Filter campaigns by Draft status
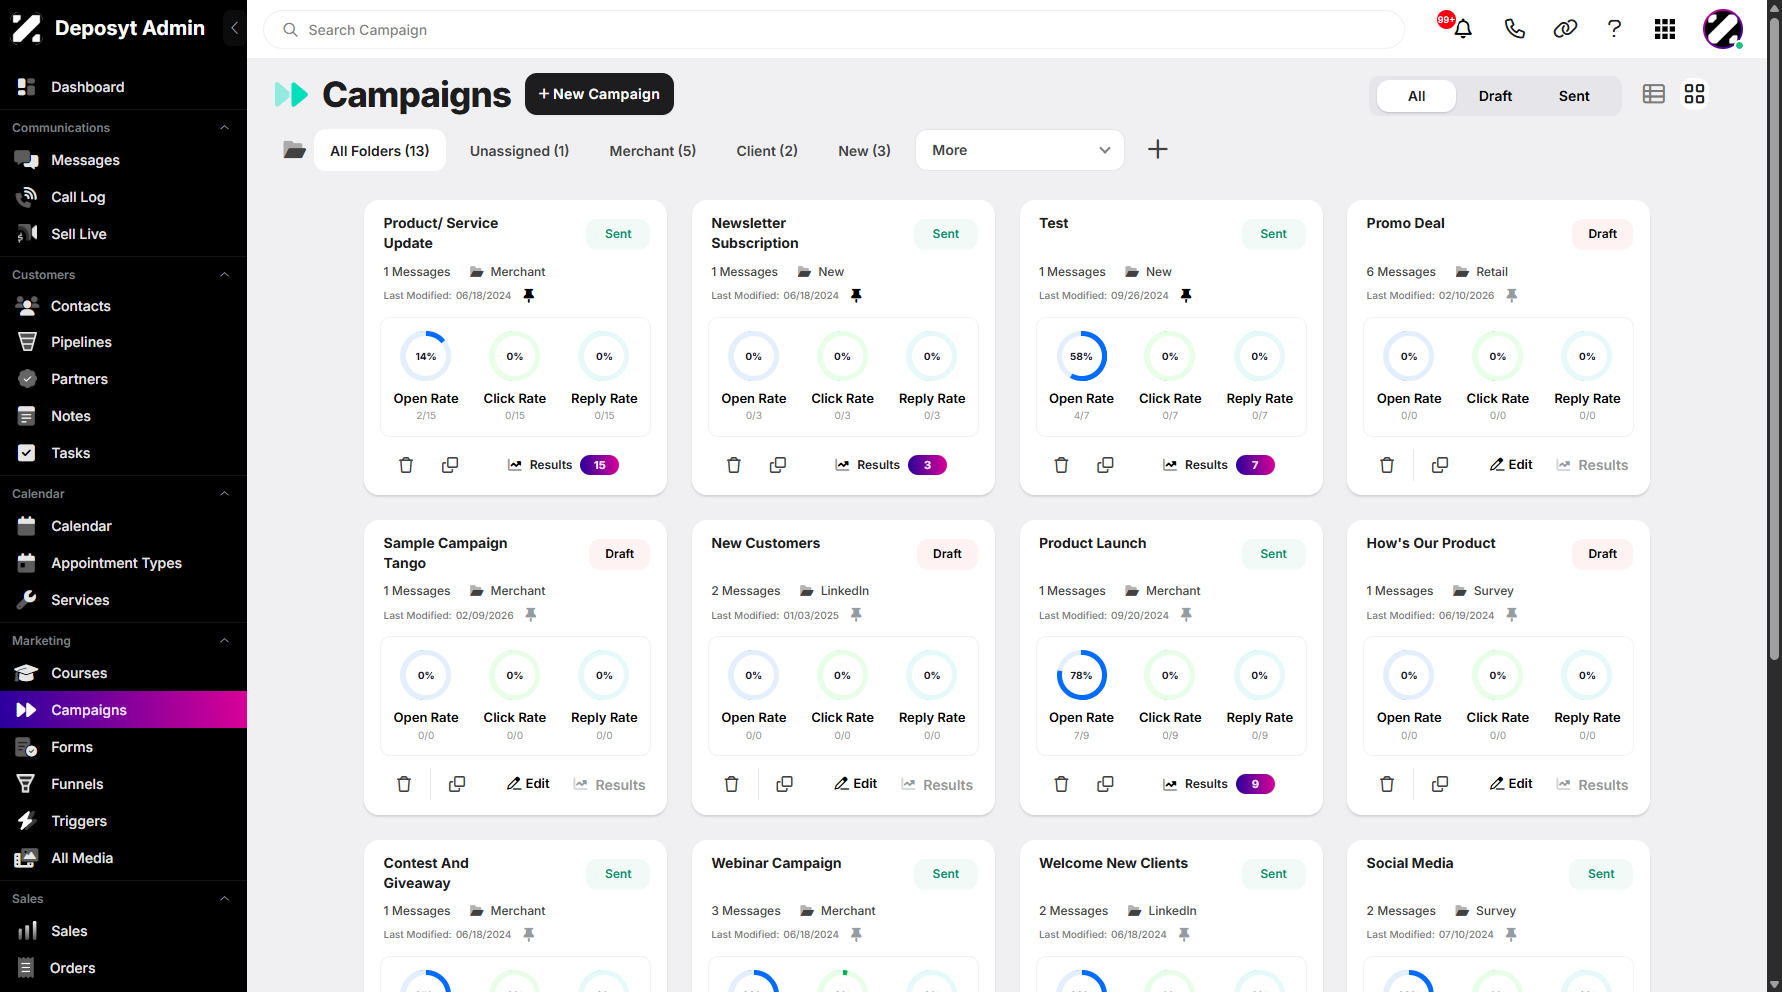The width and height of the screenshot is (1782, 992). [1495, 96]
